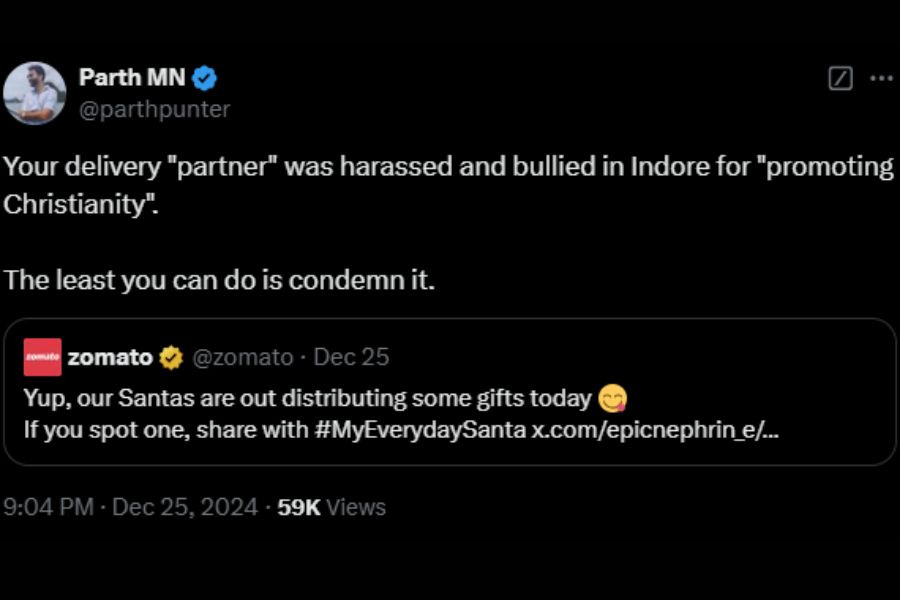The height and width of the screenshot is (600, 900).
Task: Click the Grok slash-square icon
Action: pyautogui.click(x=841, y=79)
